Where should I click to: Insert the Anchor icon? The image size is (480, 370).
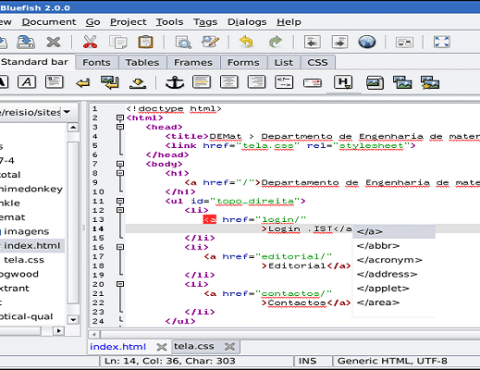point(175,82)
